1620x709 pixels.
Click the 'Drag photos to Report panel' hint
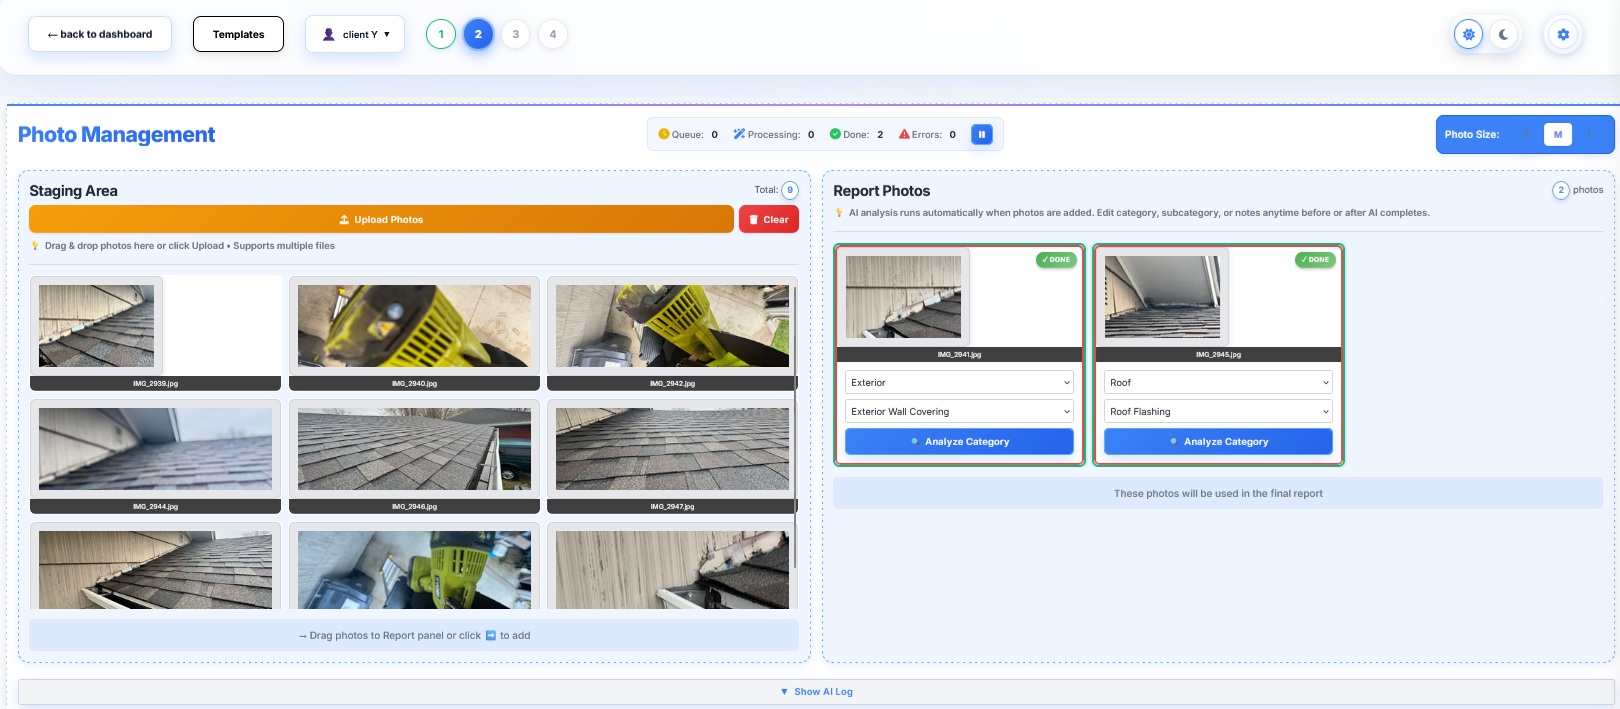[414, 635]
